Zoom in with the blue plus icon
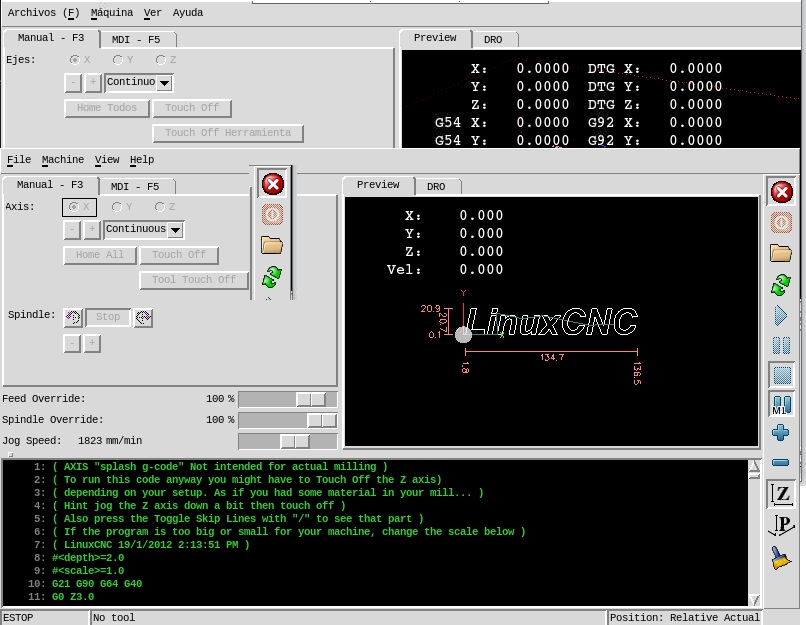Image resolution: width=806 pixels, height=625 pixels. (781, 433)
